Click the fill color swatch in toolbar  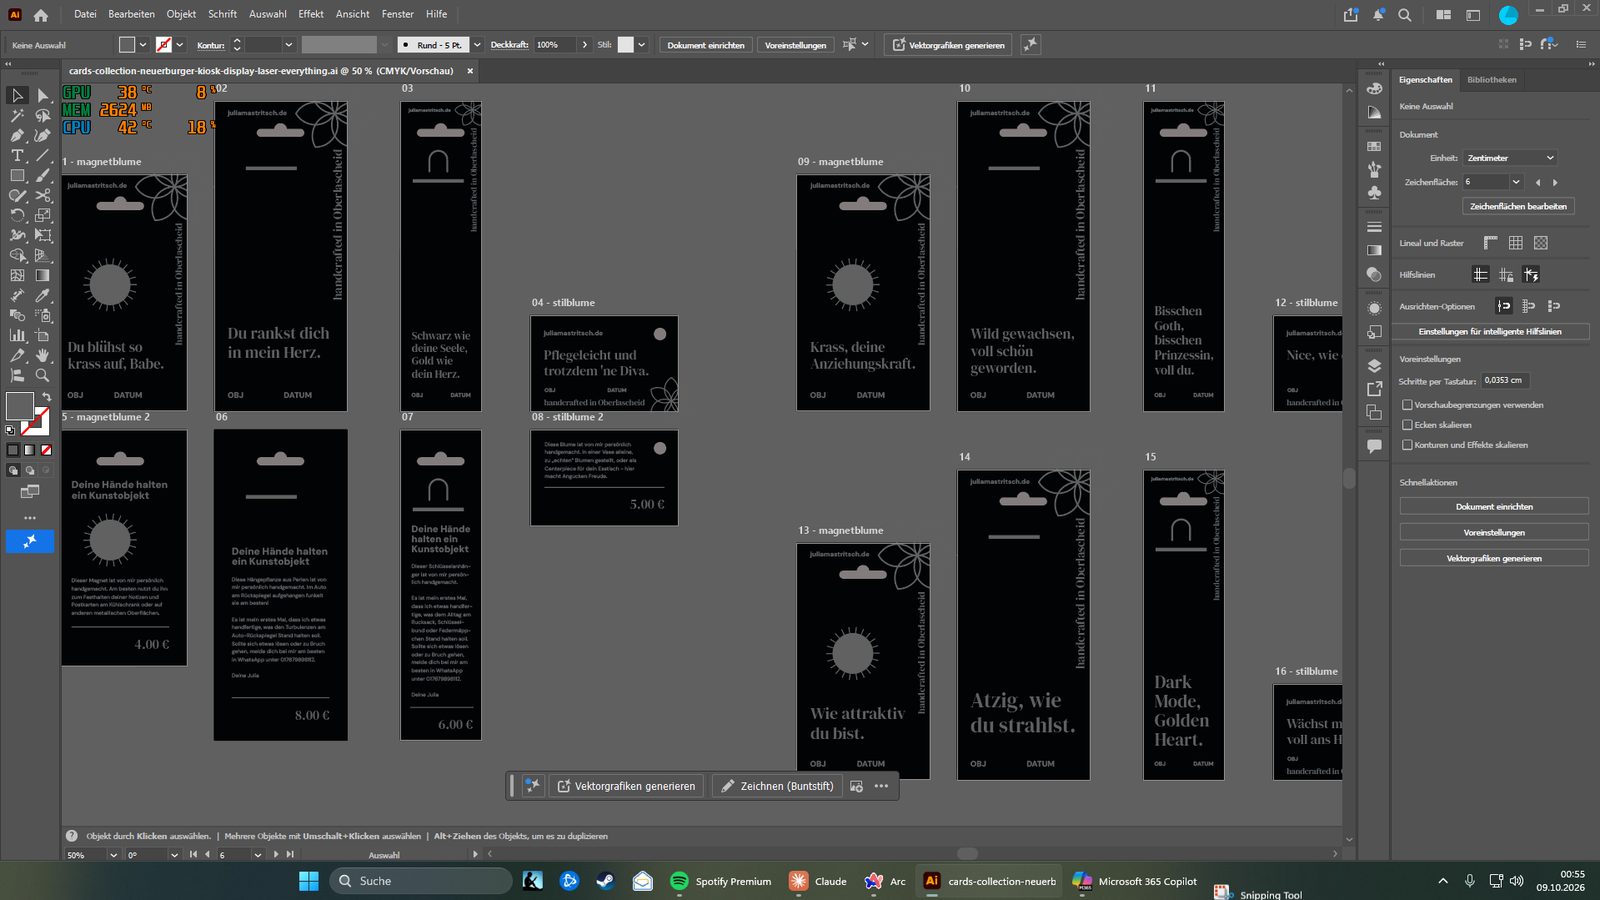coord(19,405)
